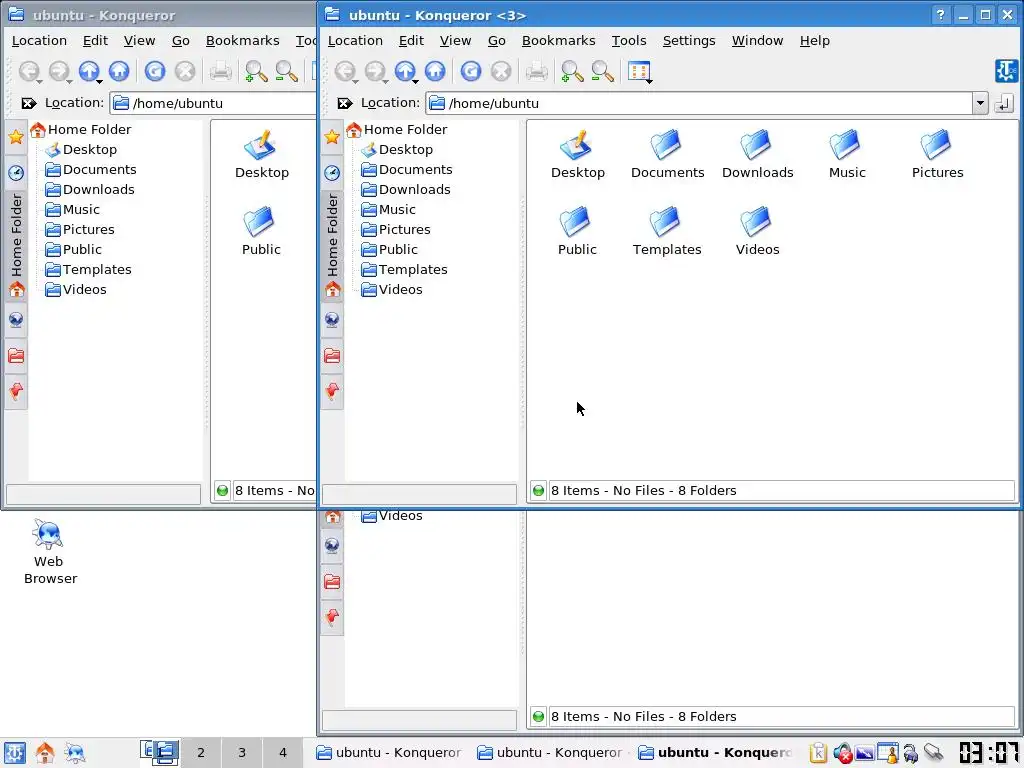Open the K menu on the panel
Image resolution: width=1024 pixels, height=768 pixels.
click(14, 752)
